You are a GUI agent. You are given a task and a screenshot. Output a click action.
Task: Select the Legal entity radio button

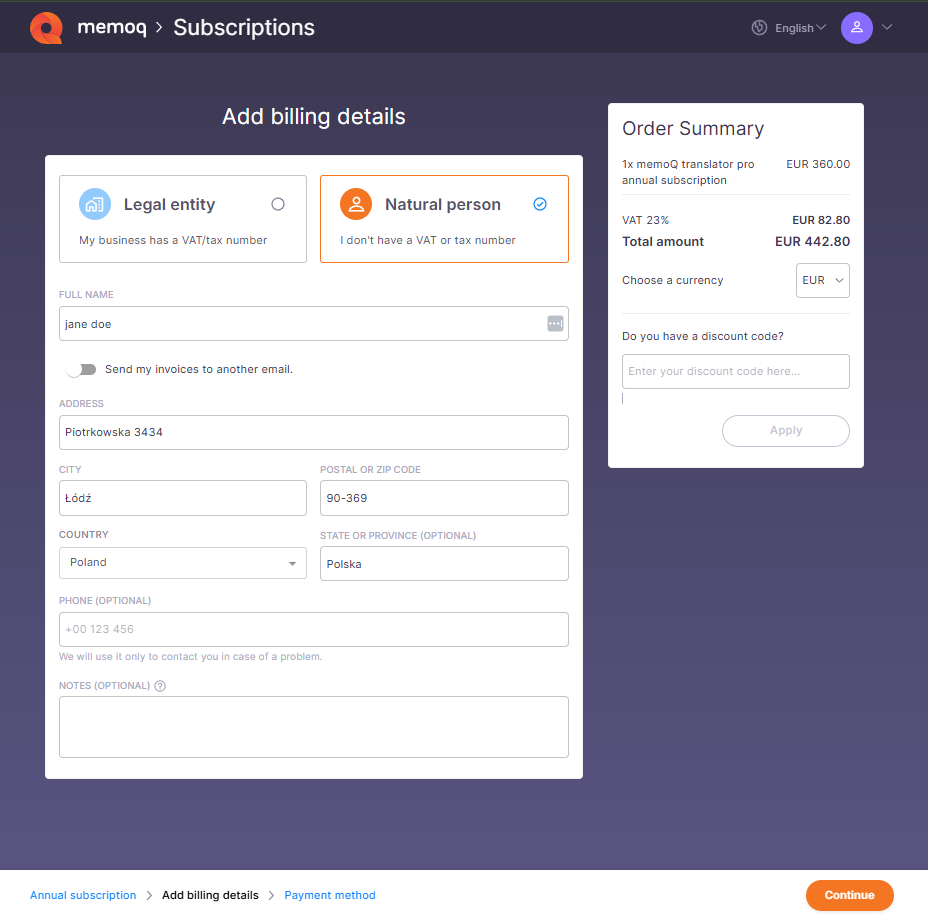point(278,204)
